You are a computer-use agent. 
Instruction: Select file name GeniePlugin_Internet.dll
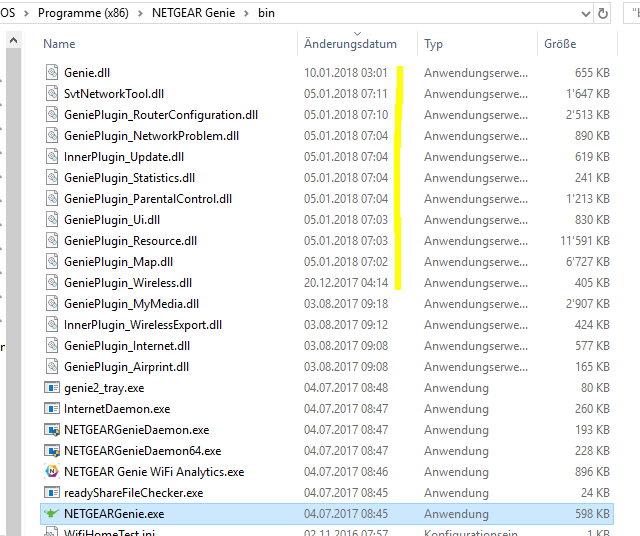click(x=127, y=346)
